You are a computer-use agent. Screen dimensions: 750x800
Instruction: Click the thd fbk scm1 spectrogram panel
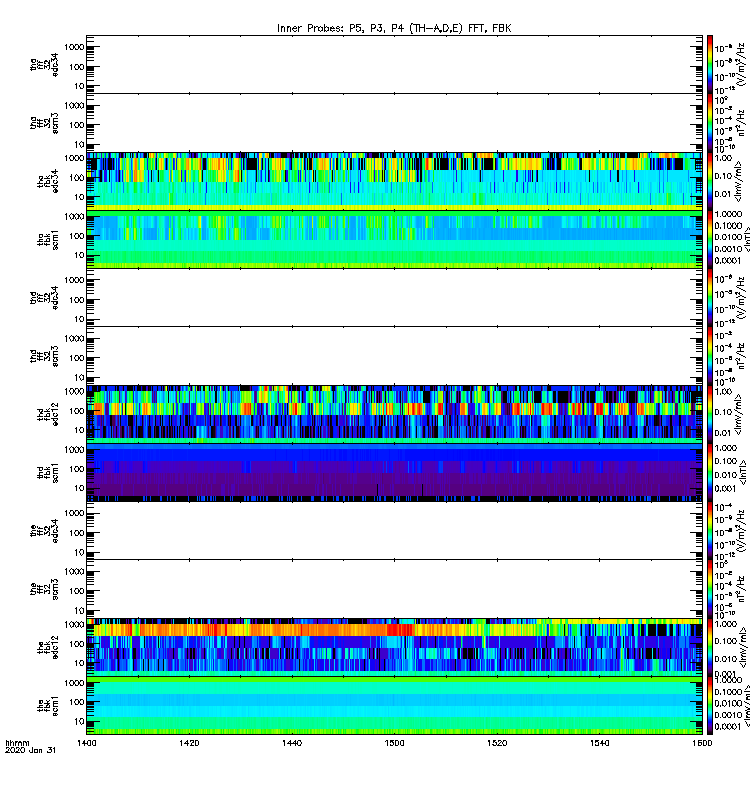pos(394,472)
